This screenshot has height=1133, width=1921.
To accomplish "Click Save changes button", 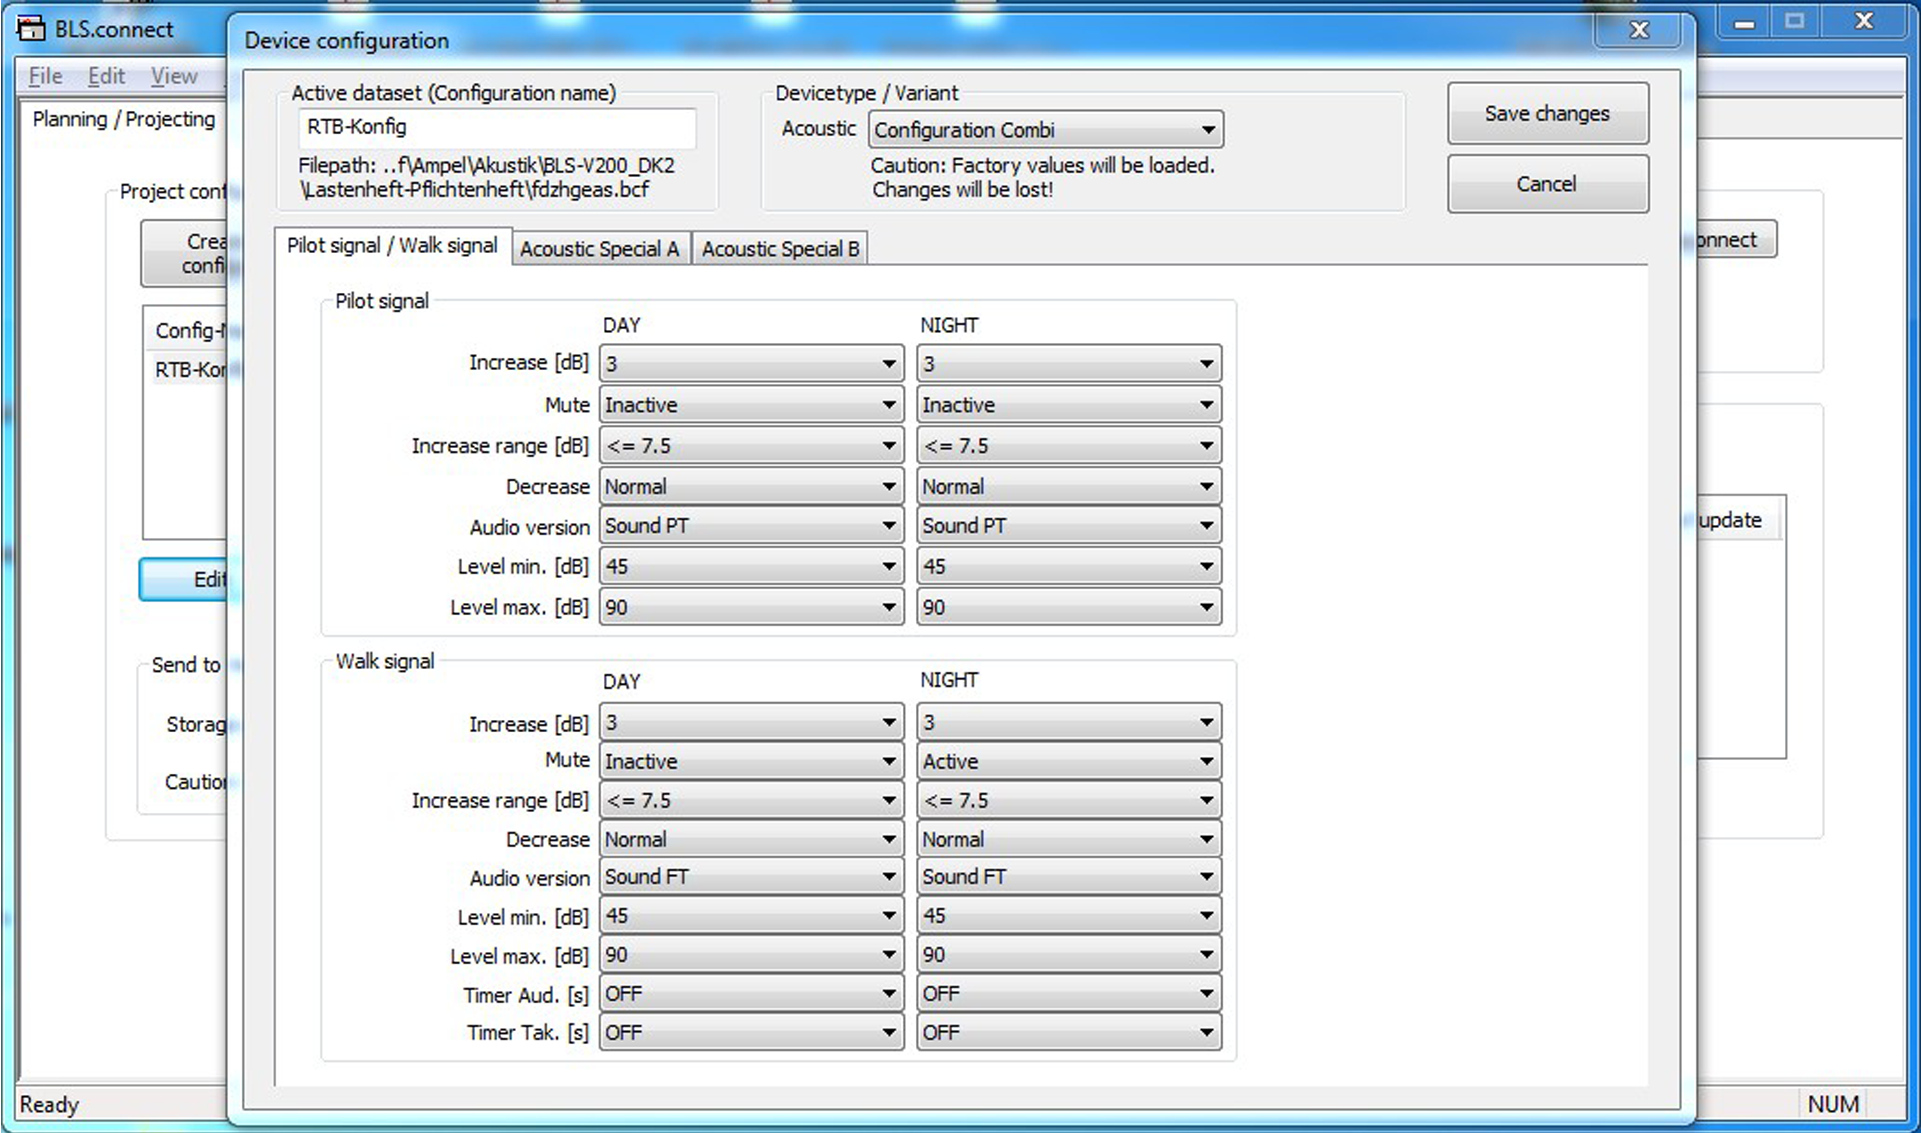I will [1547, 113].
